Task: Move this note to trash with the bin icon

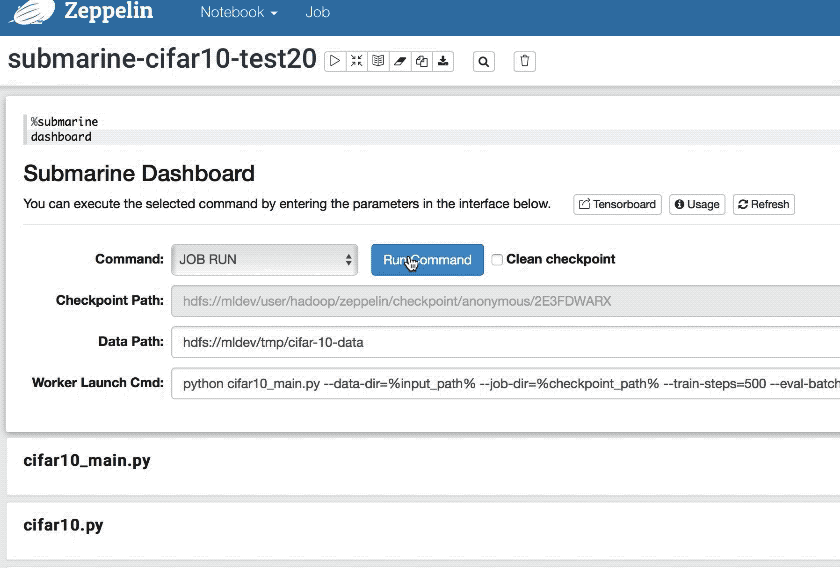Action: click(524, 61)
